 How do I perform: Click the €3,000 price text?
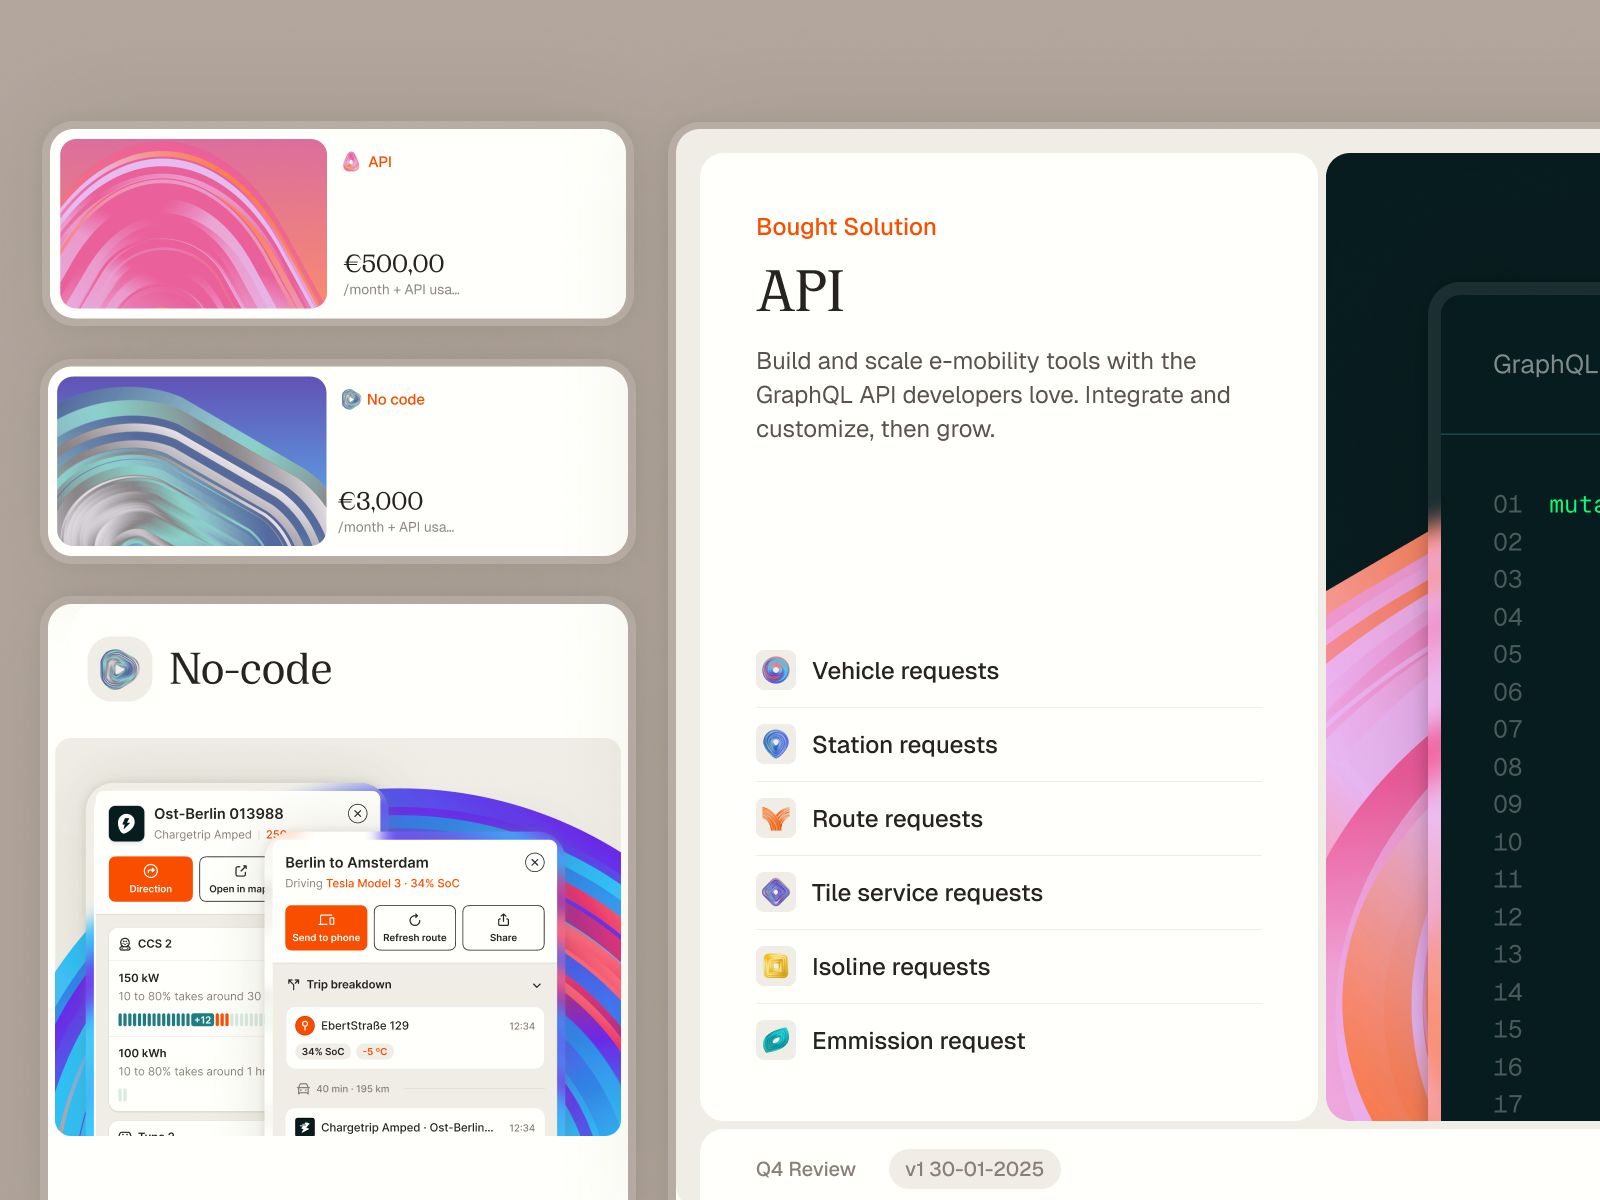coord(381,500)
